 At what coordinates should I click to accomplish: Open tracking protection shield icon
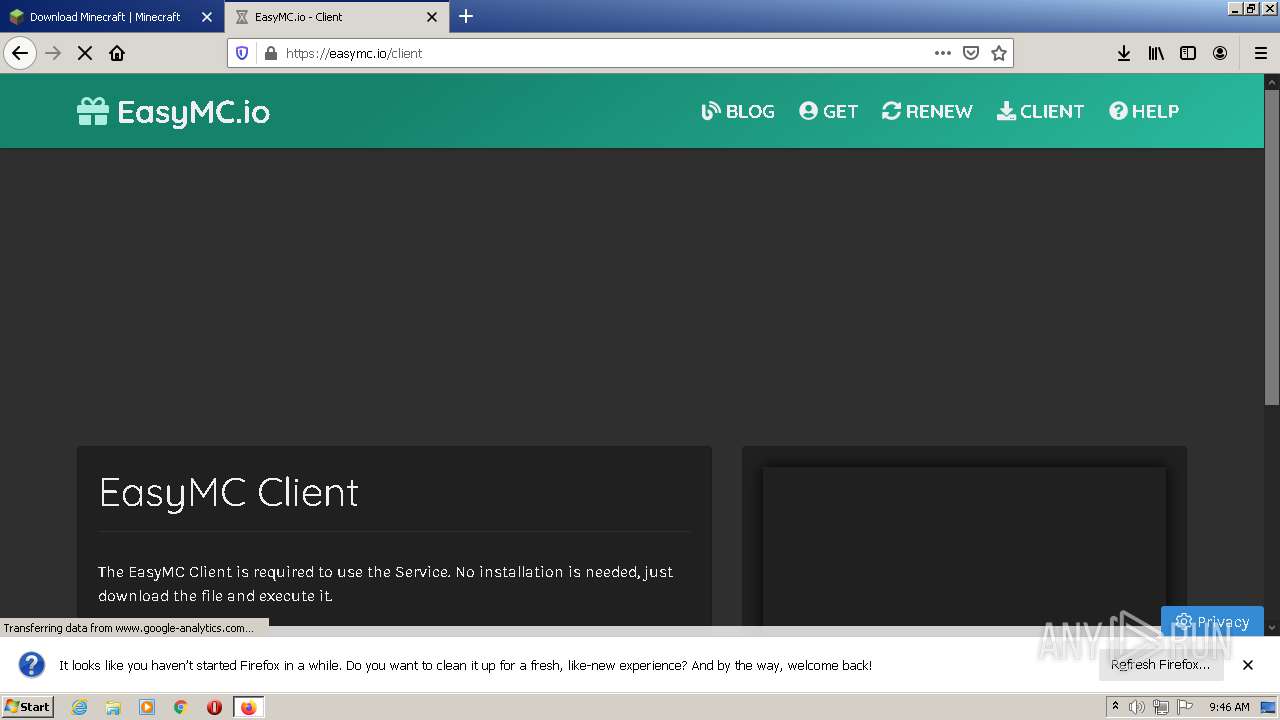(x=242, y=53)
